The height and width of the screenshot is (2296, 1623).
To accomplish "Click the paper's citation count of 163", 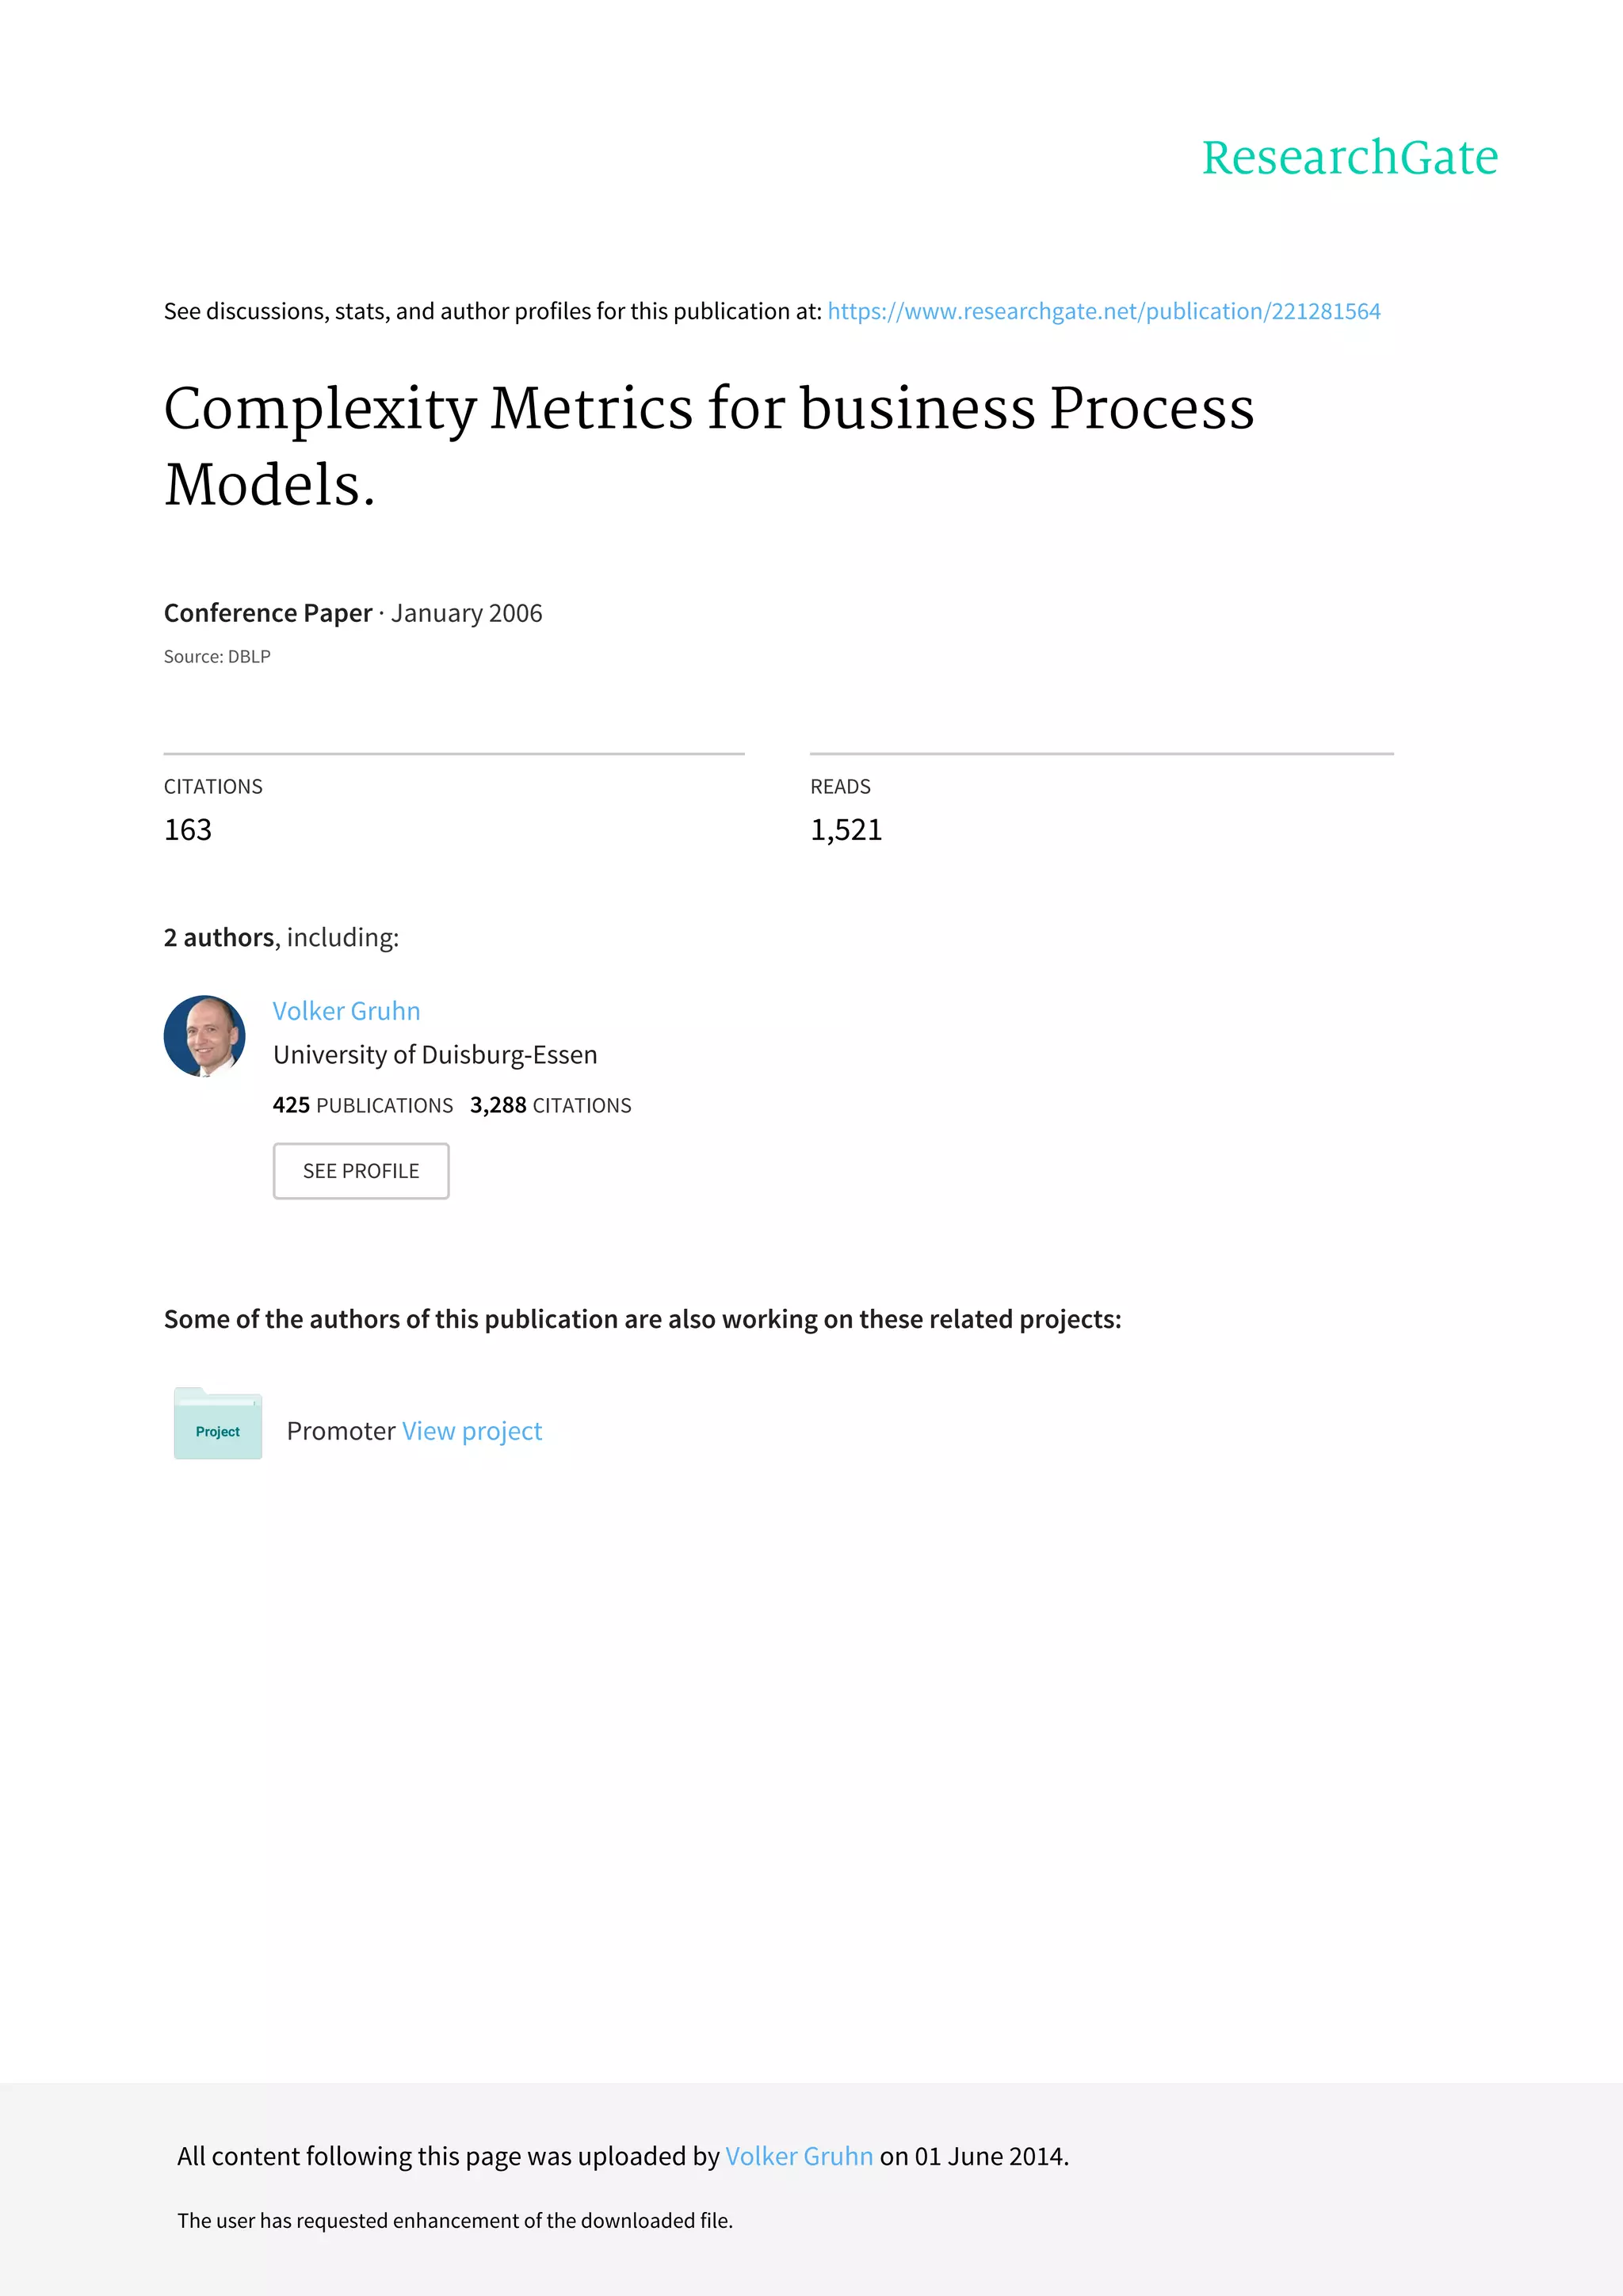I will click(188, 830).
